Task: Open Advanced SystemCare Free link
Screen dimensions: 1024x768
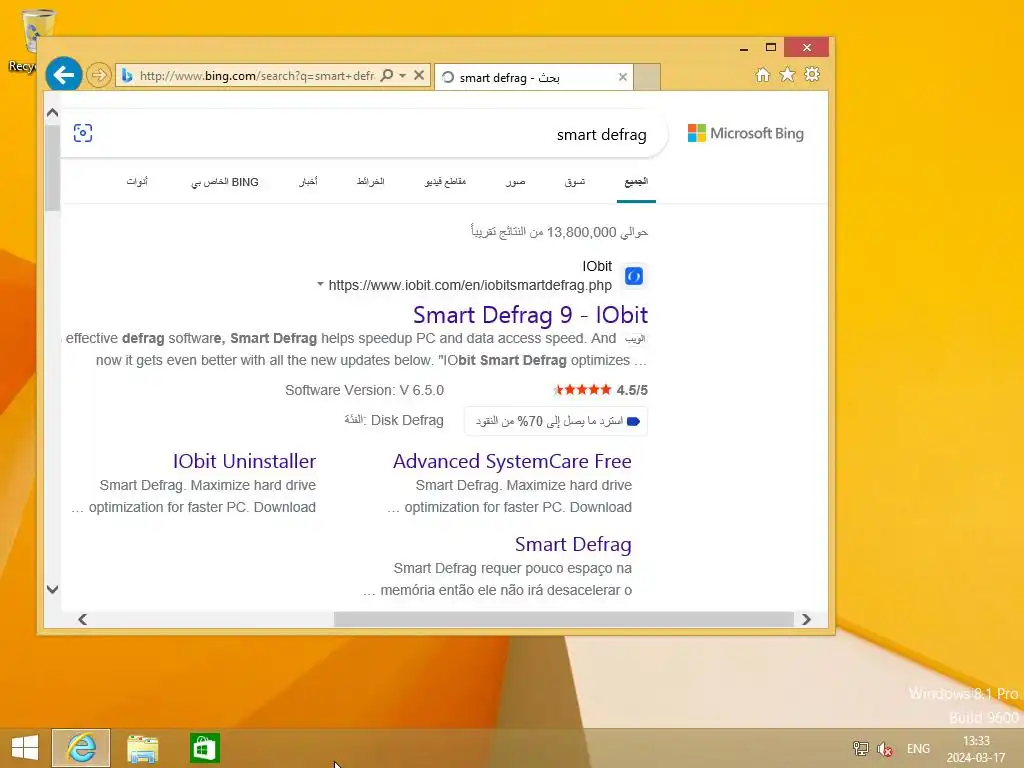Action: [x=512, y=462]
